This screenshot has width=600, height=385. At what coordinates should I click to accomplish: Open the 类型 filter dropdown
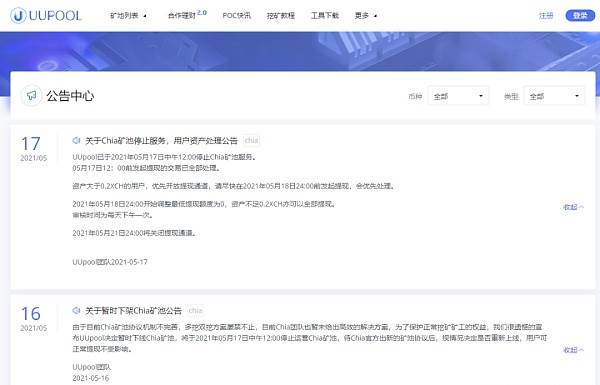[x=554, y=96]
